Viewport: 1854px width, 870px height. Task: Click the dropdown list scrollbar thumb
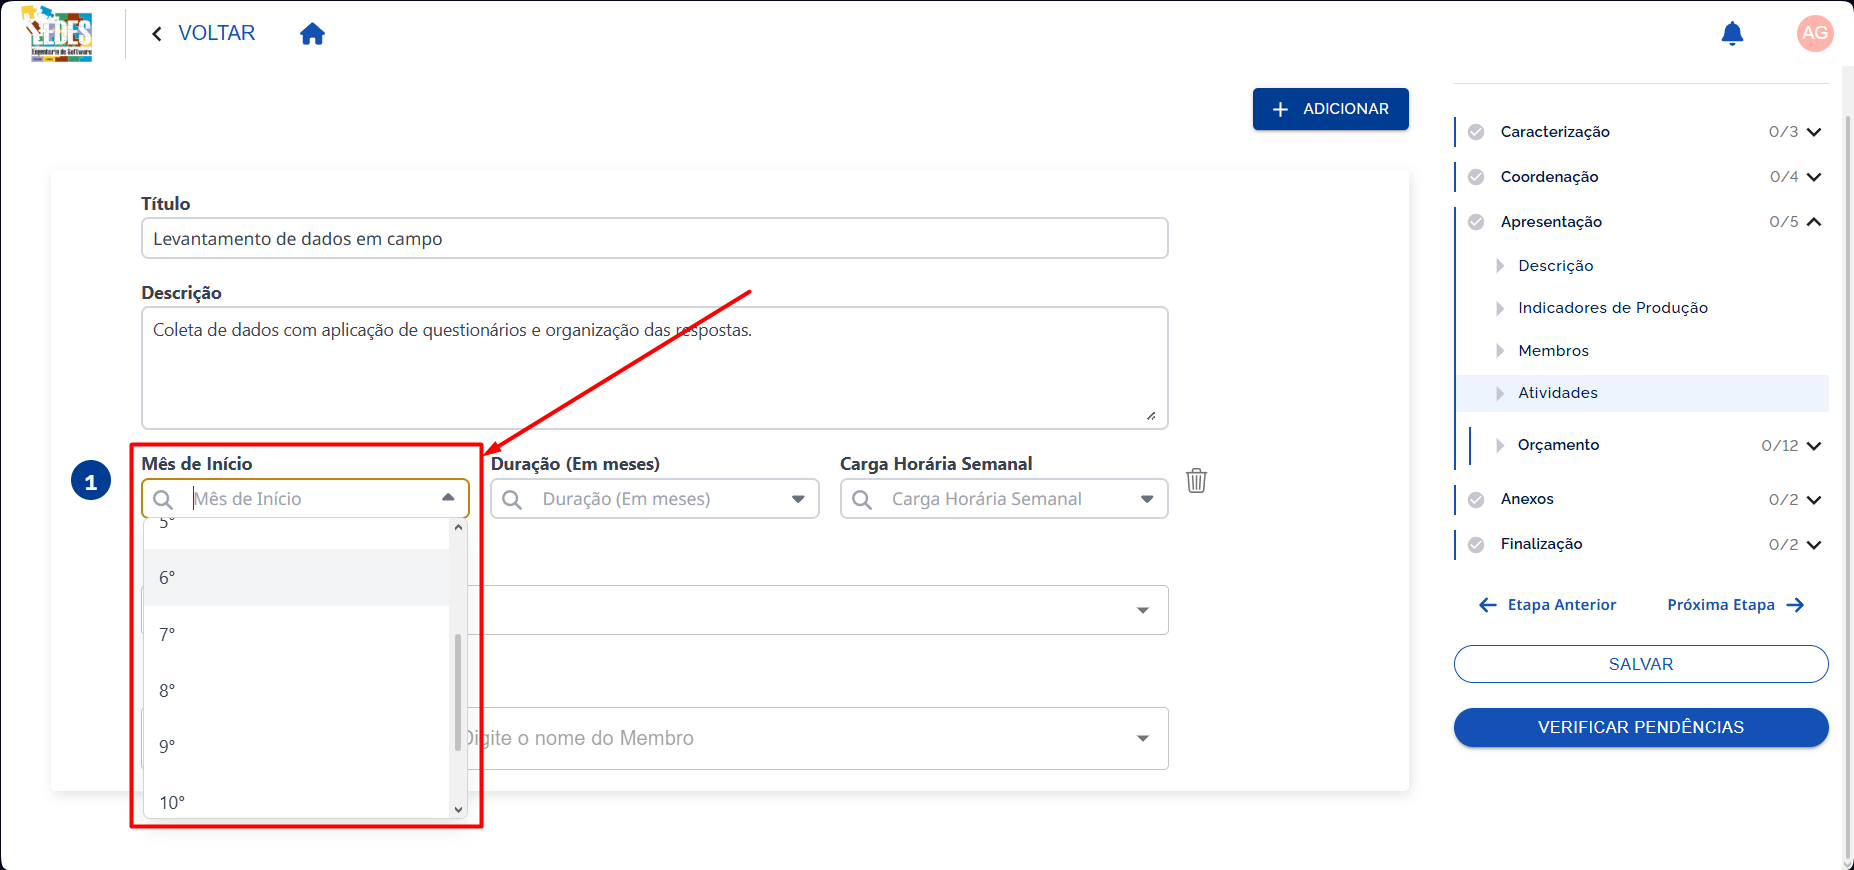[458, 691]
